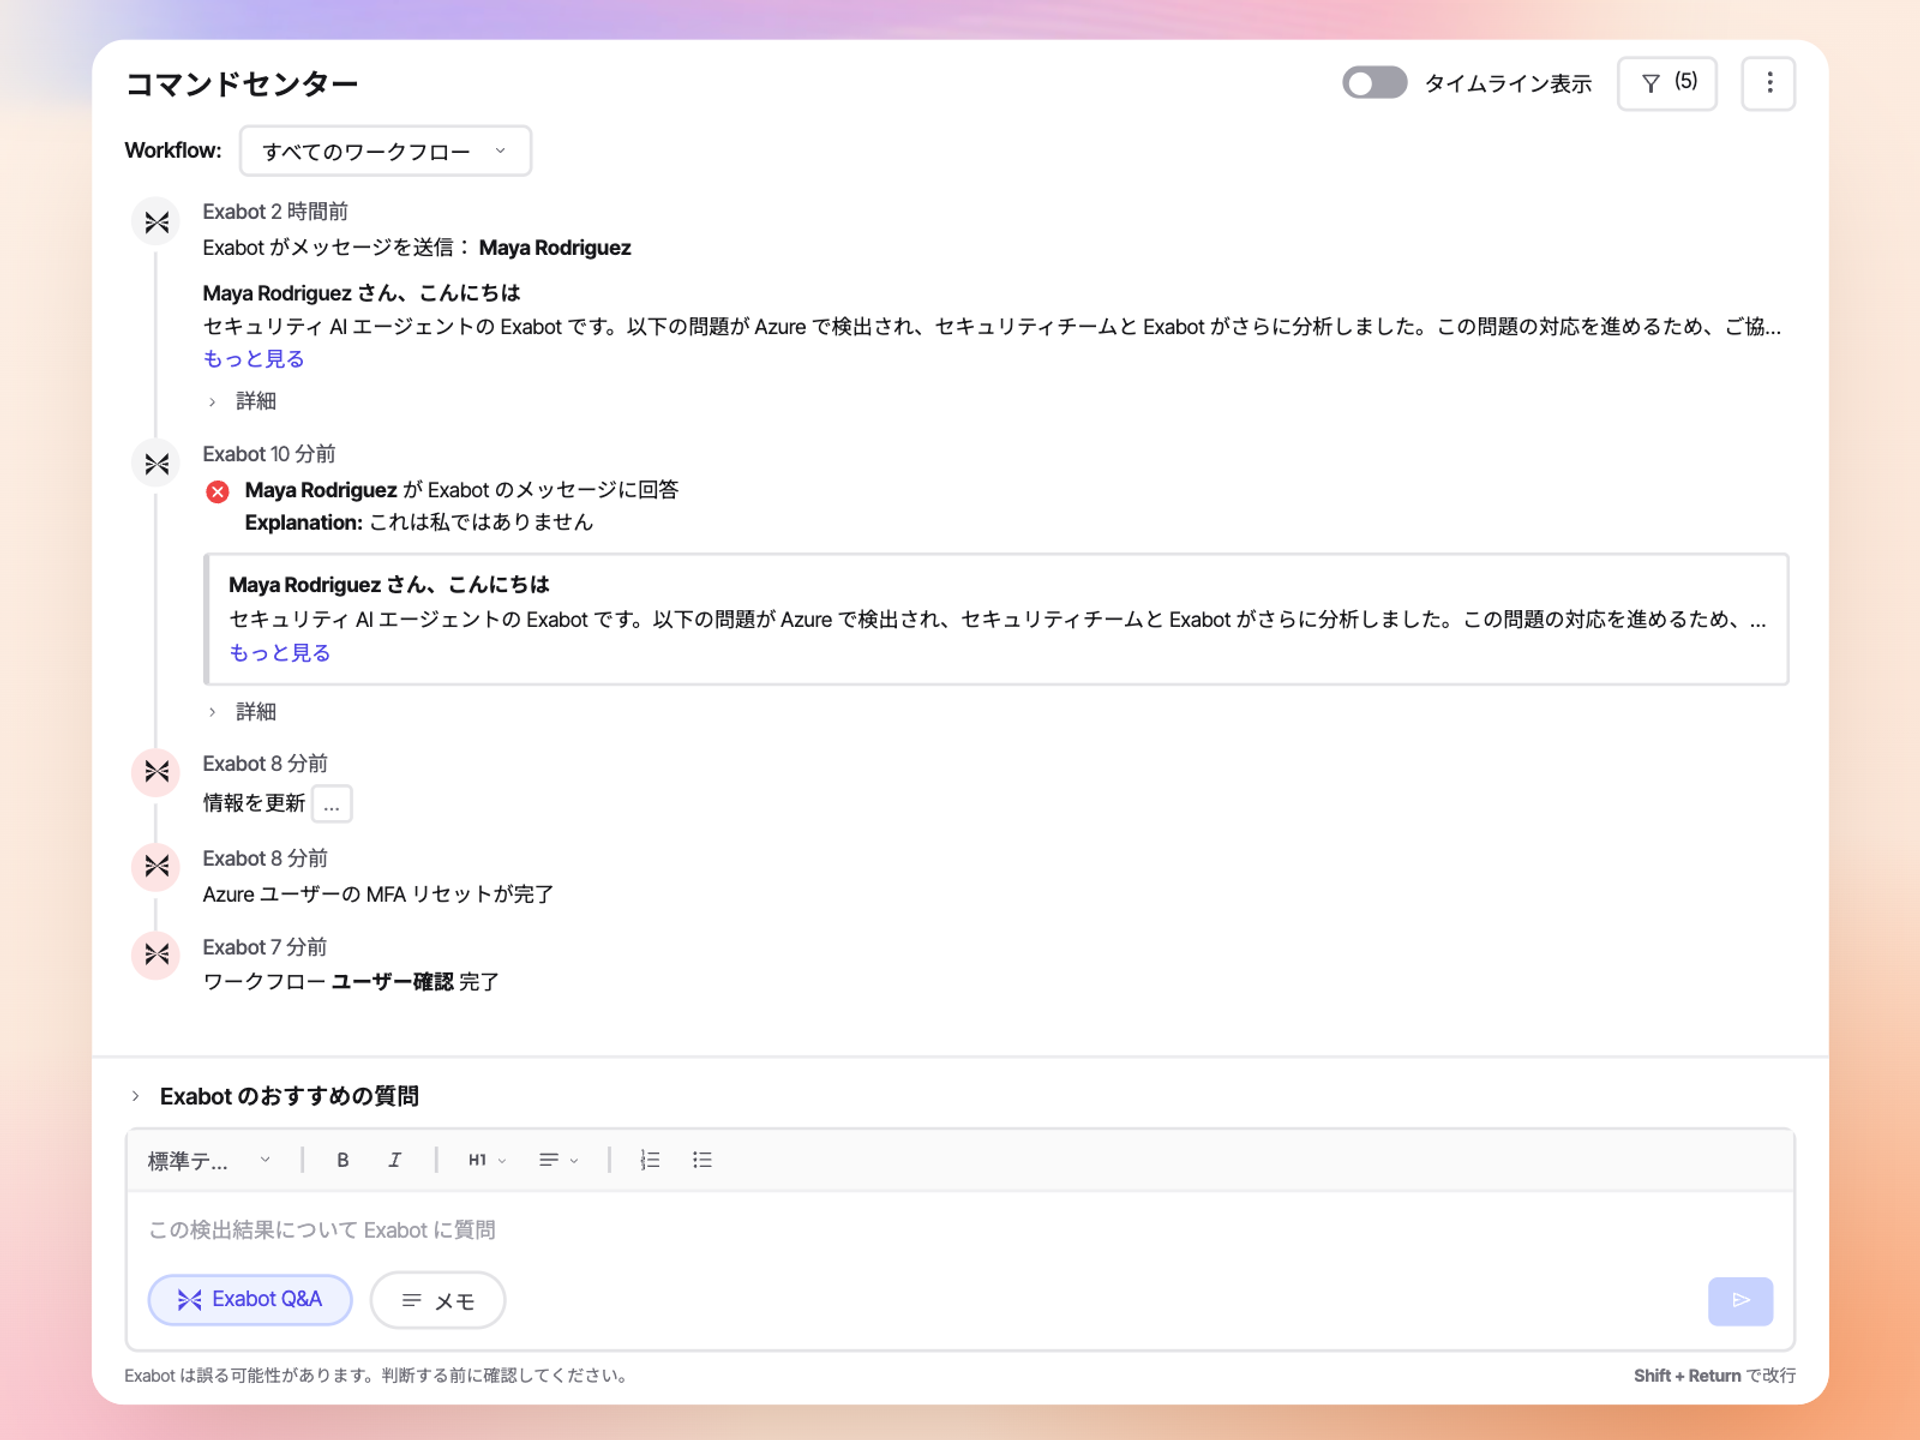This screenshot has height=1440, width=1920.
Task: Click Exabot avatar icon for the 2 時間前 entry
Action: [x=156, y=222]
